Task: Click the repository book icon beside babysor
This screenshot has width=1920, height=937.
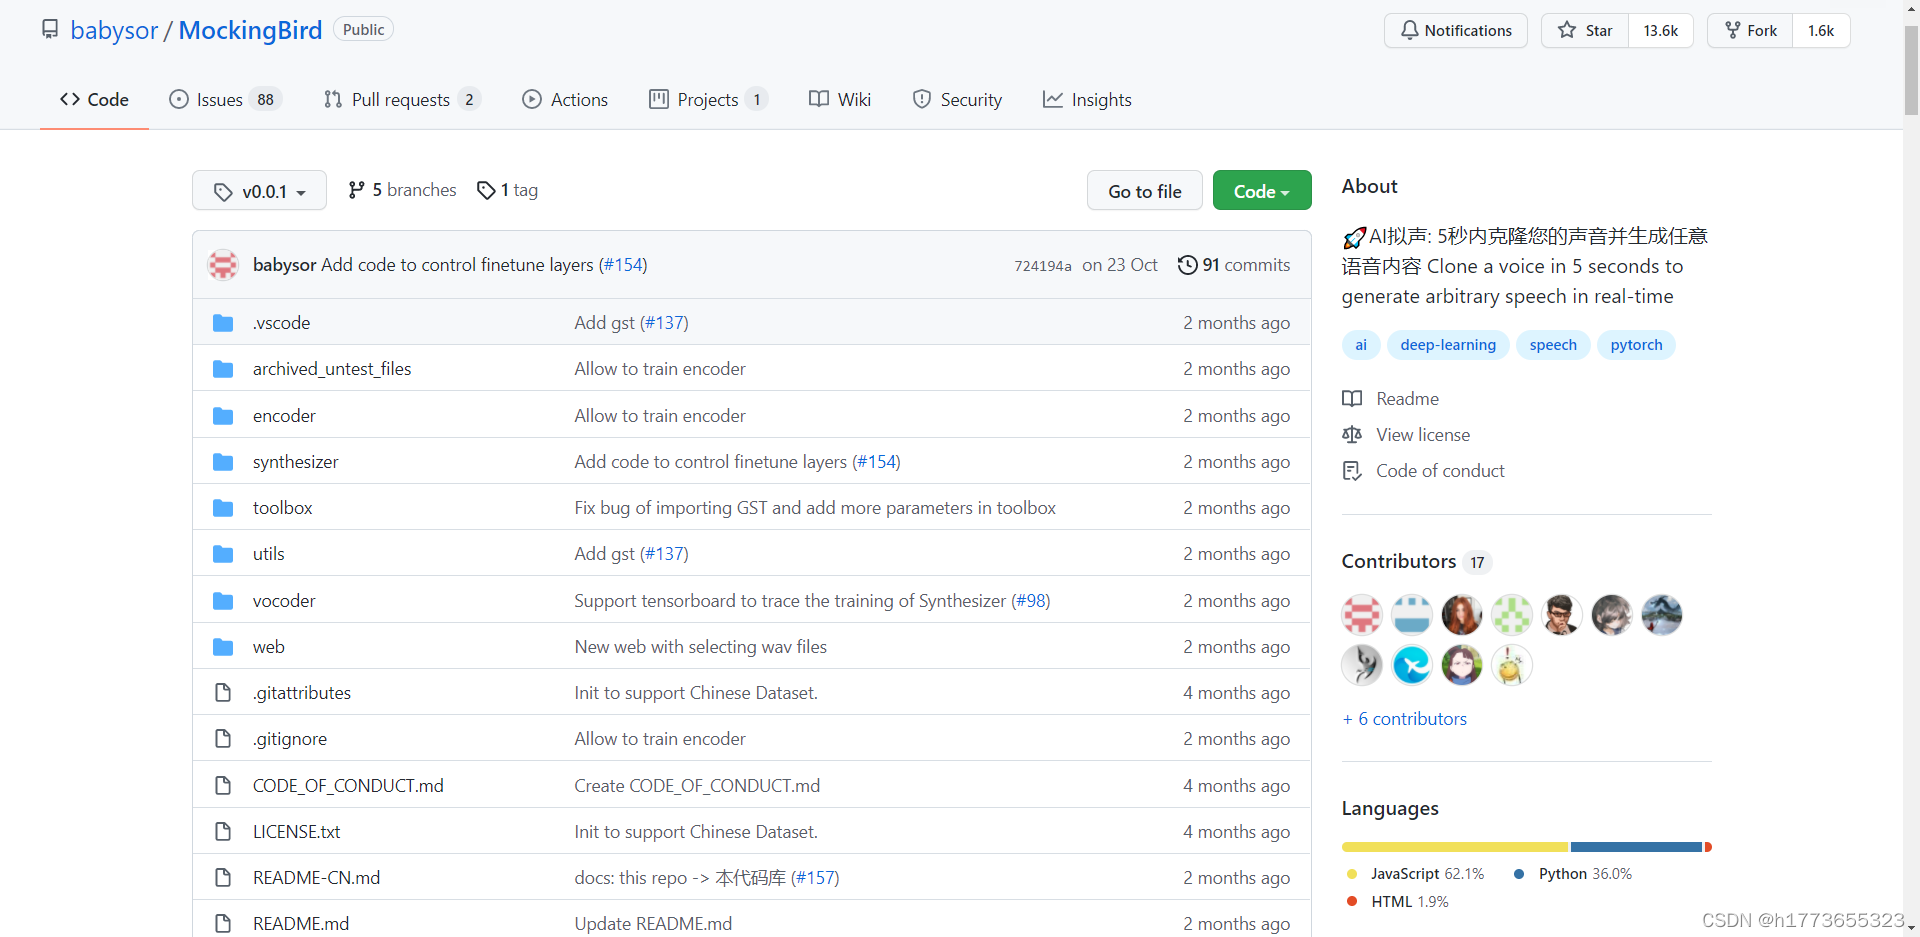Action: (50, 30)
